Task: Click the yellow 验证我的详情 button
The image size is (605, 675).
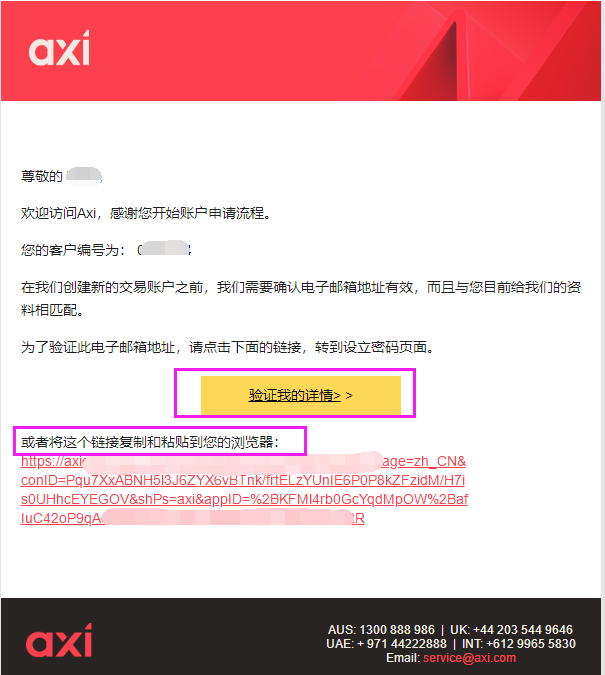Action: [x=301, y=395]
